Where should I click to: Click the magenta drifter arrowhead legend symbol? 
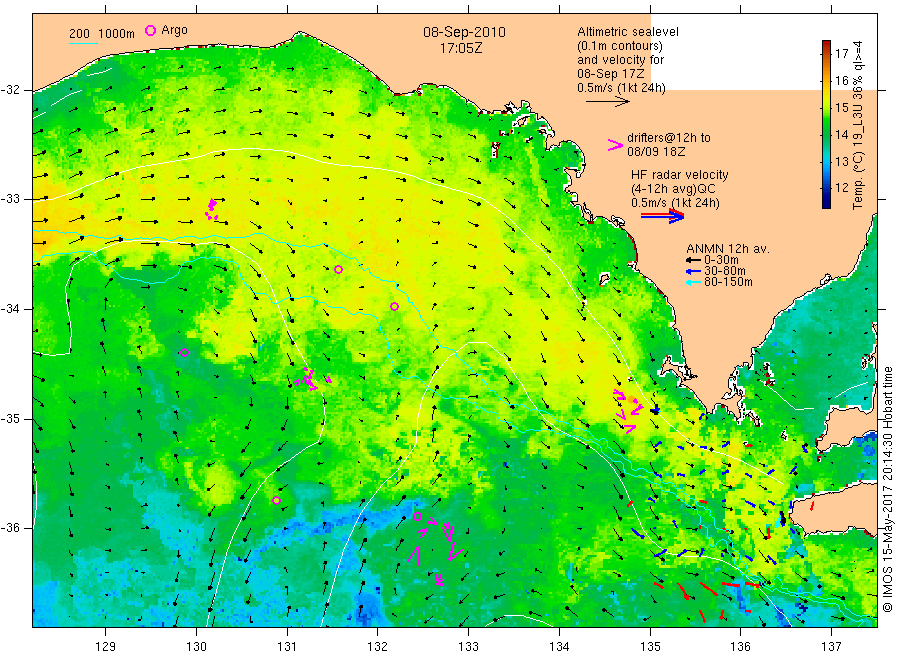pos(615,145)
